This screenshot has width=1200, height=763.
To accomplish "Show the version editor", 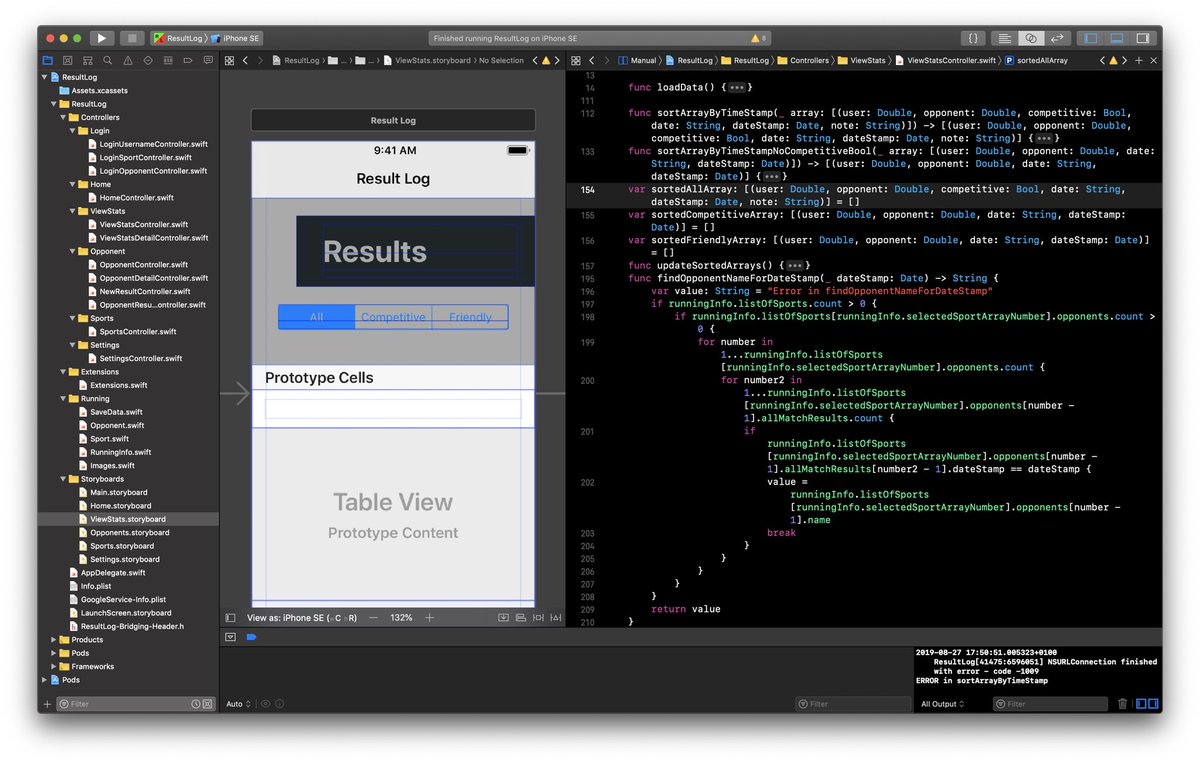I will point(1056,38).
